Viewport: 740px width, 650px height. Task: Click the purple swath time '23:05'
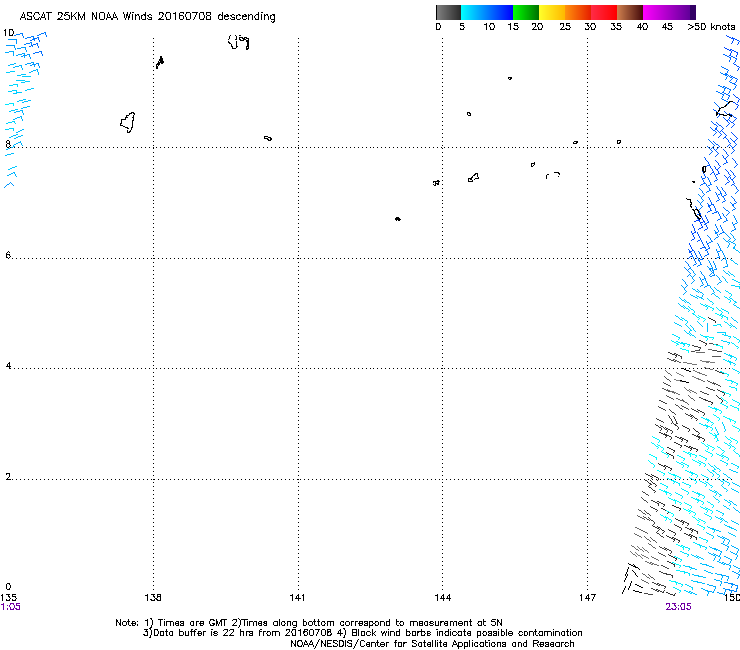[678, 607]
